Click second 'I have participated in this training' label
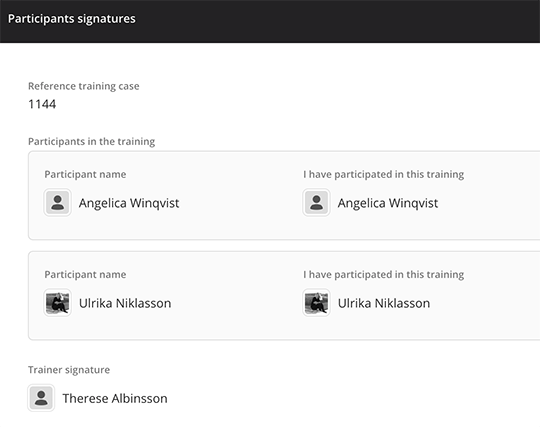 (384, 274)
